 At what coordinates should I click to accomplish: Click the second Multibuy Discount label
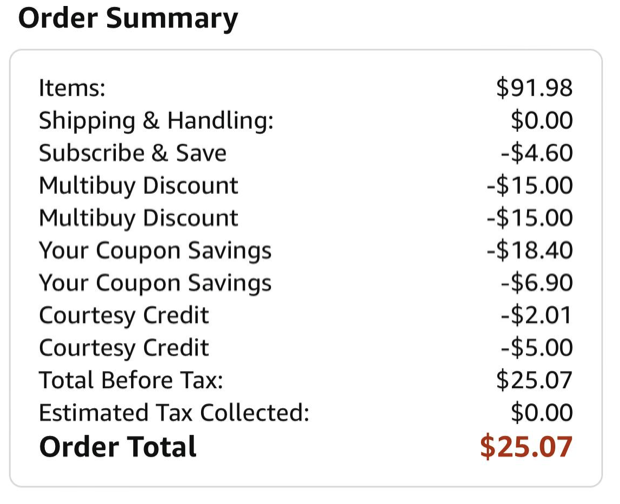coord(138,218)
